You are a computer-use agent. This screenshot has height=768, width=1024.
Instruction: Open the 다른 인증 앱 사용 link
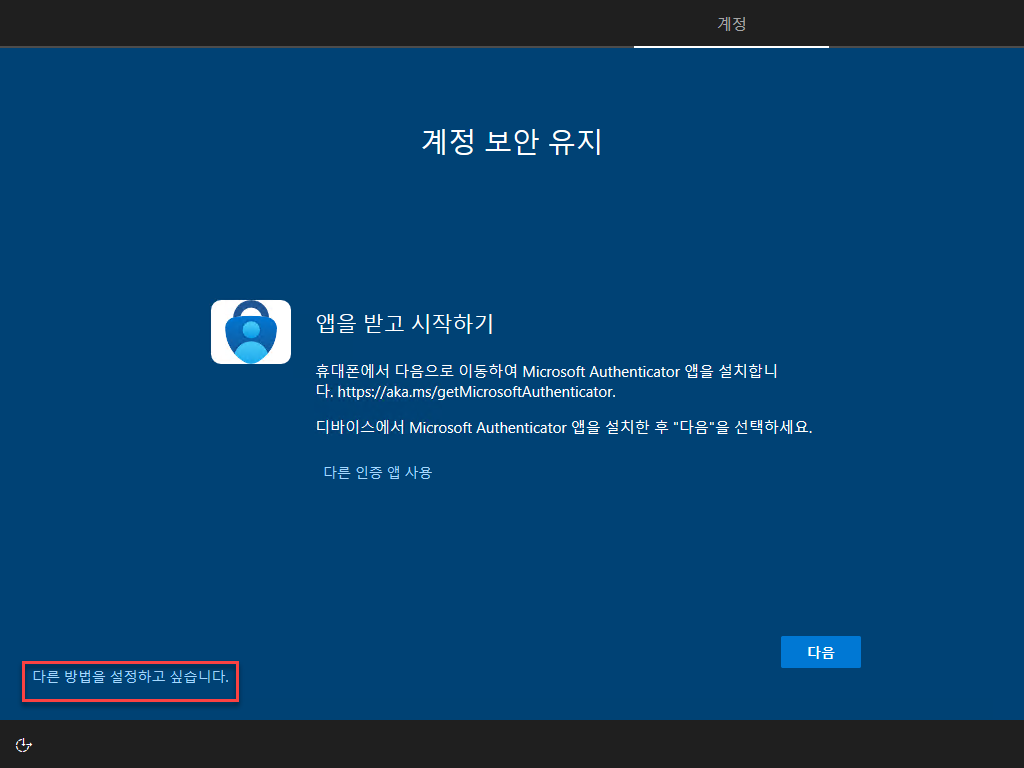click(x=377, y=472)
